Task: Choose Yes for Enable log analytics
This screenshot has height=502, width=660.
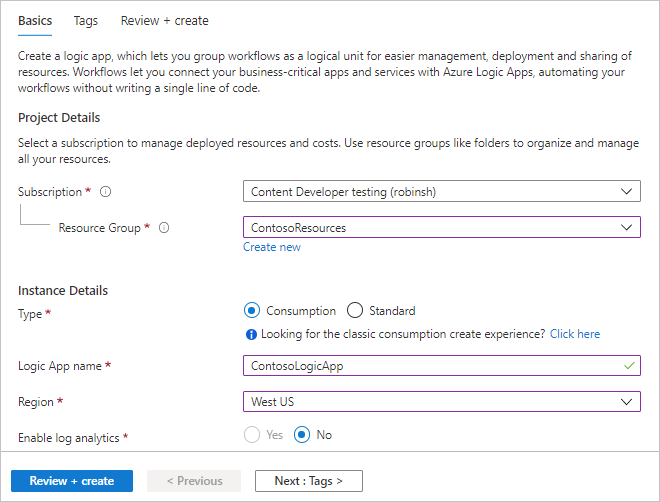Action: click(252, 435)
